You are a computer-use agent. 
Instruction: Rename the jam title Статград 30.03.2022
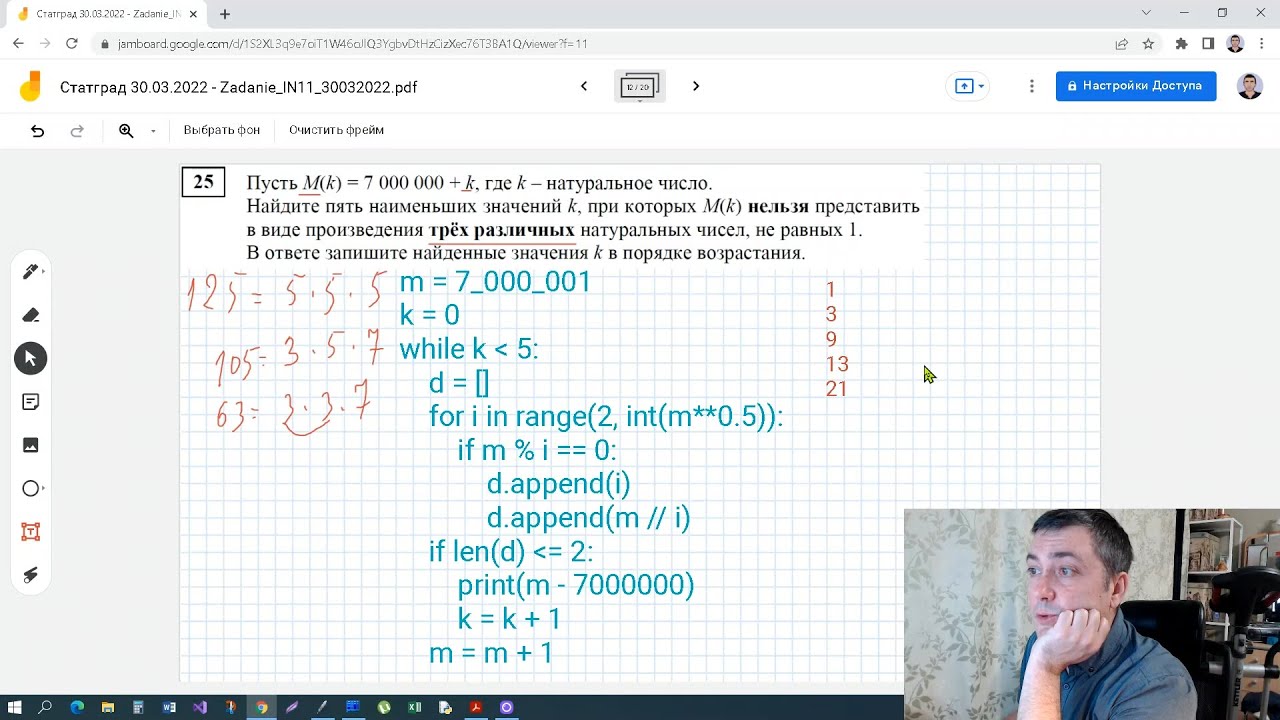[x=238, y=87]
